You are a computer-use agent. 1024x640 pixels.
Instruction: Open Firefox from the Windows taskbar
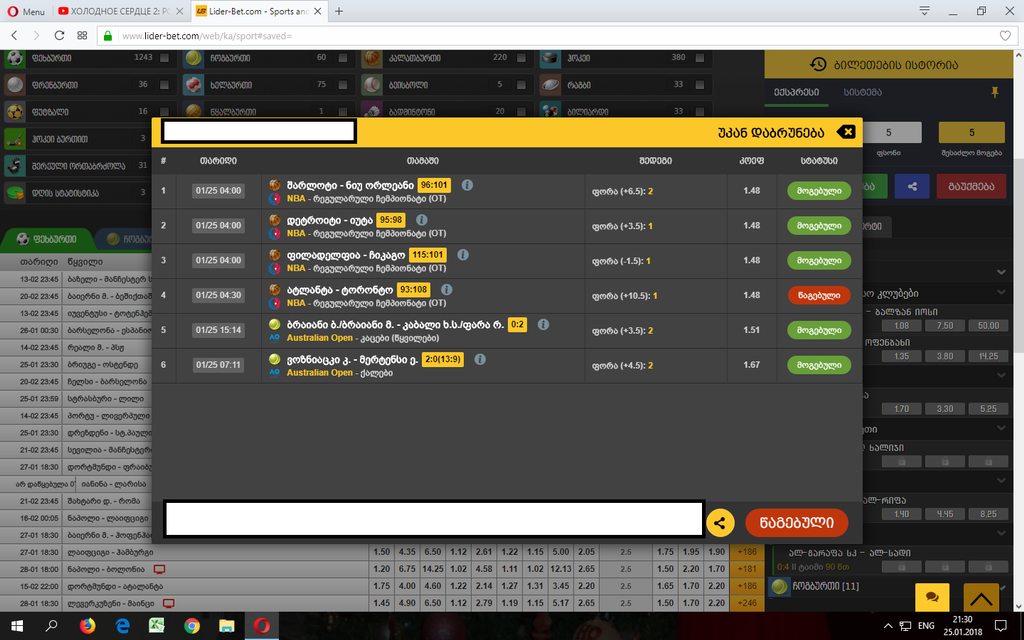point(87,626)
